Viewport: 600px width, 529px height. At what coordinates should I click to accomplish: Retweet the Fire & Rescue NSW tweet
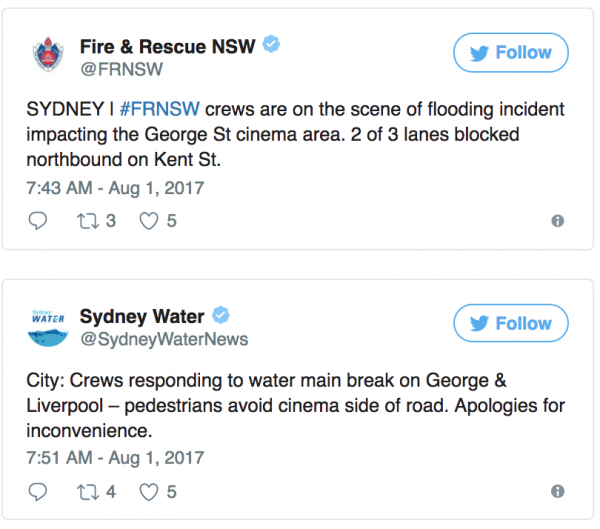click(88, 221)
